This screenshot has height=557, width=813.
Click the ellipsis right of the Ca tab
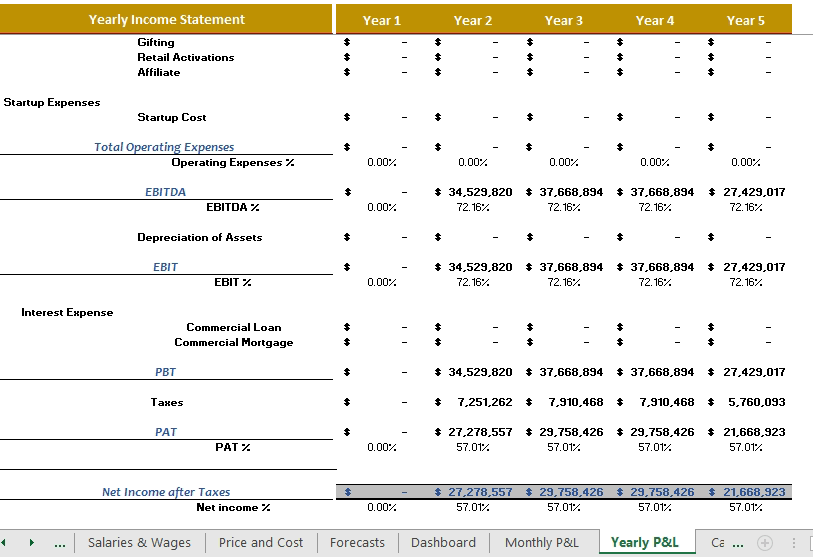click(738, 545)
